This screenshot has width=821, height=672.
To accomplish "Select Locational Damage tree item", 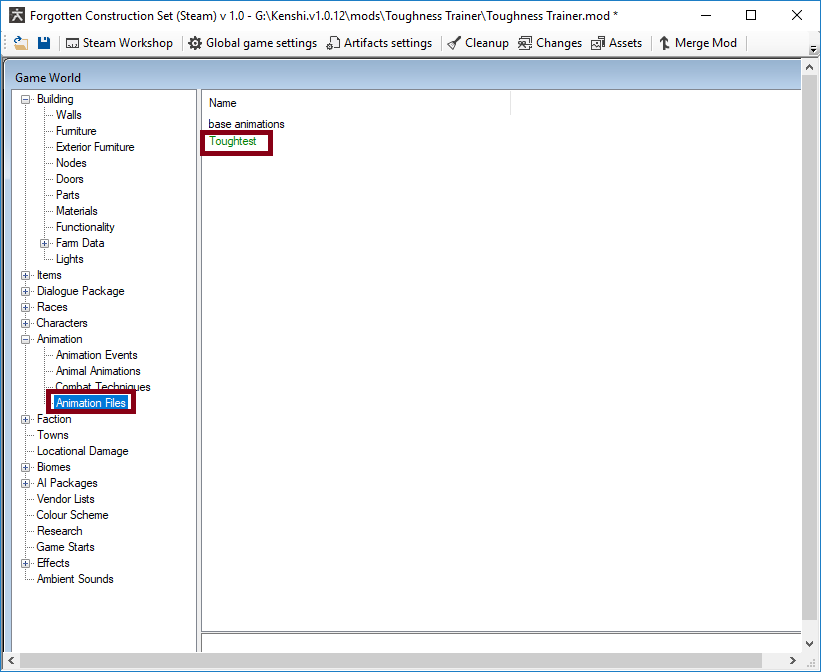I will 82,451.
